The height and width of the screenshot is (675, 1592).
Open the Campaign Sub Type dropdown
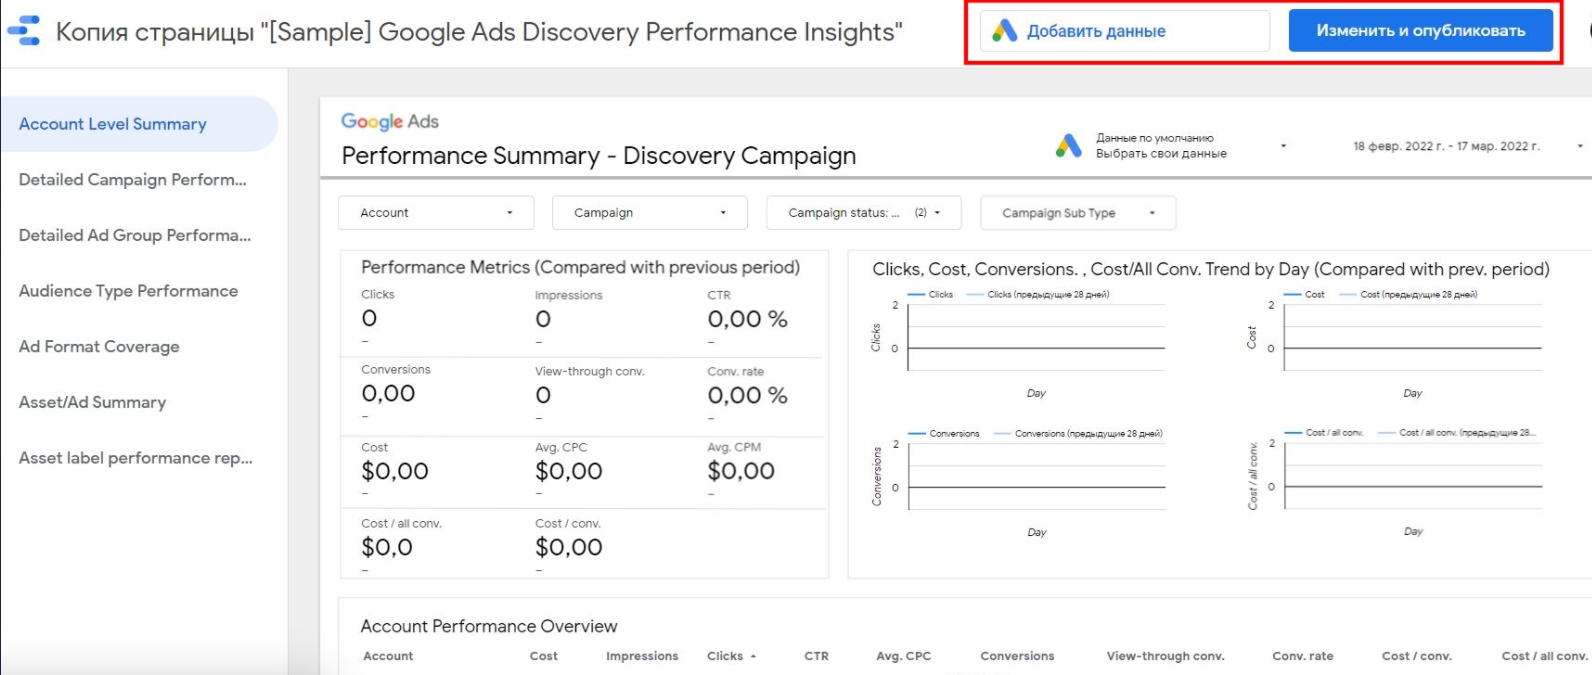(1078, 213)
